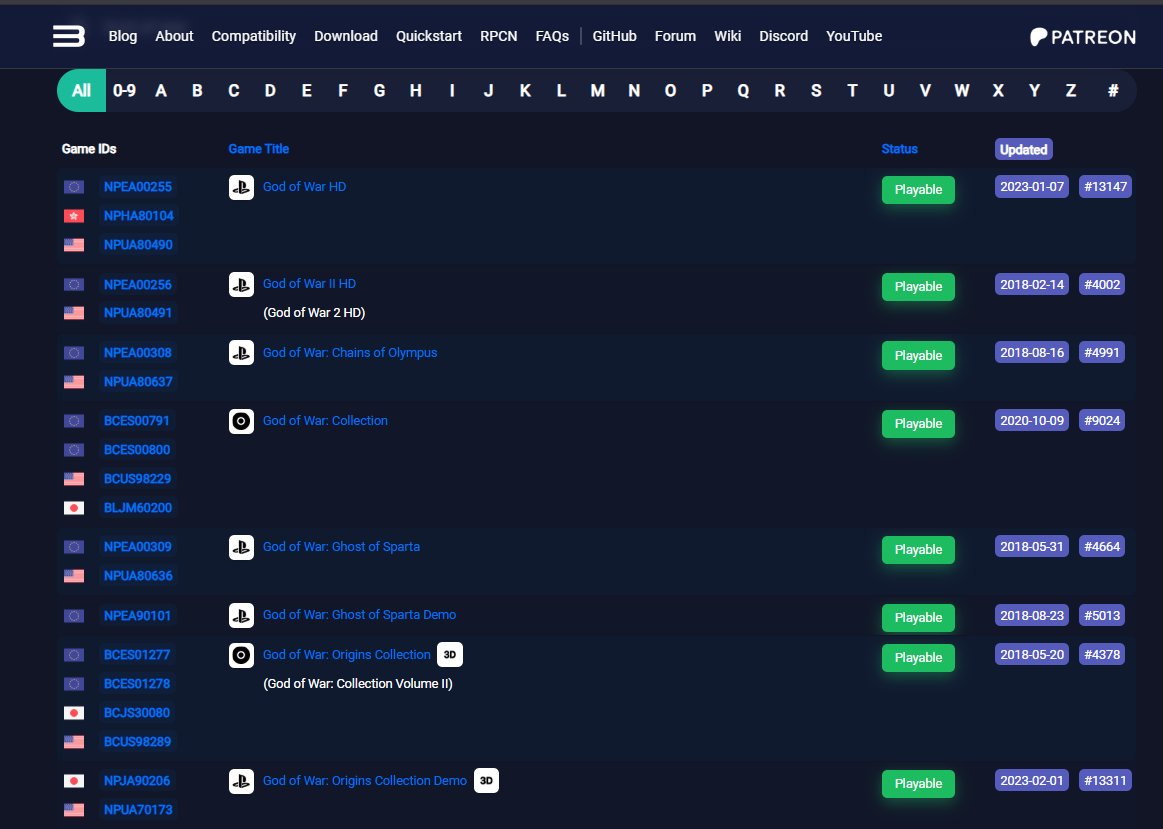This screenshot has height=829, width=1163.
Task: Click Playable status for Ghost of Sparta Demo
Action: [918, 618]
